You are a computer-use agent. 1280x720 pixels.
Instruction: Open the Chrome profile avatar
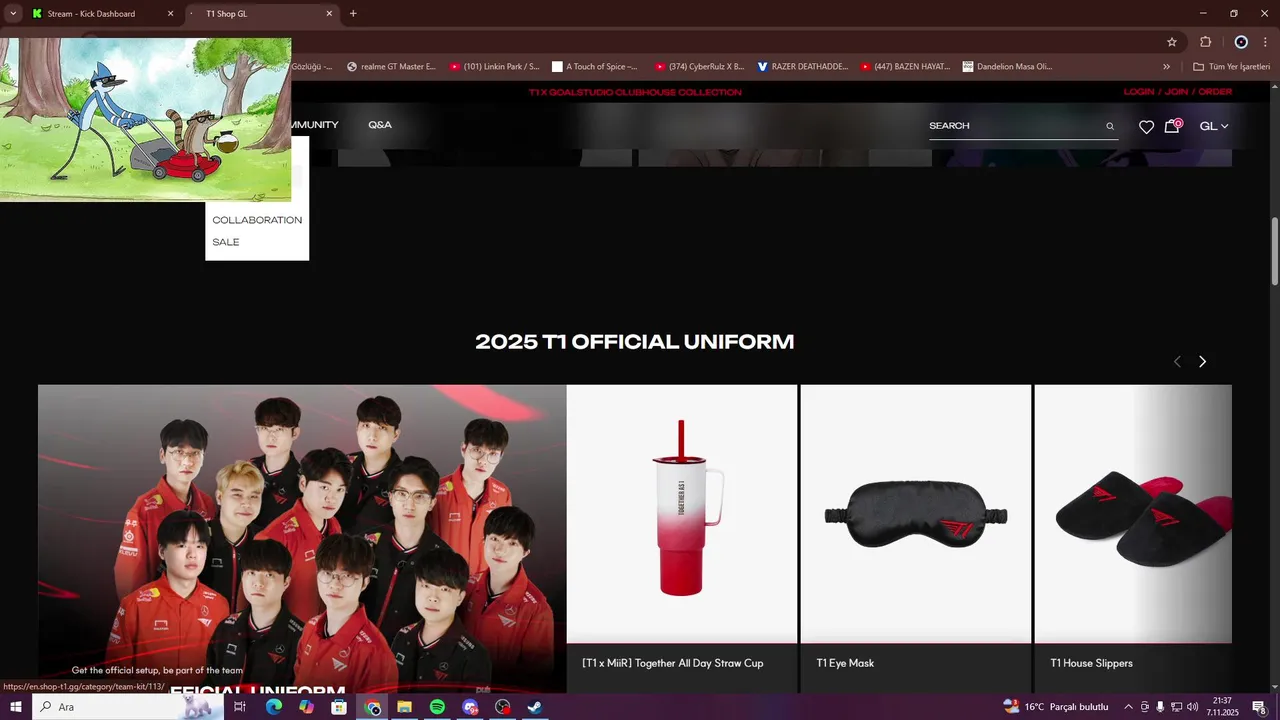pos(1241,42)
